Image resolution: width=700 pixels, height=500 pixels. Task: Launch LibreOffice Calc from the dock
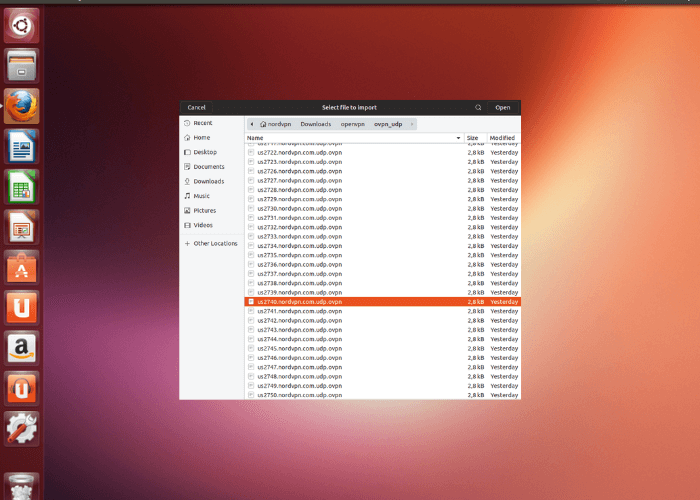click(x=21, y=187)
